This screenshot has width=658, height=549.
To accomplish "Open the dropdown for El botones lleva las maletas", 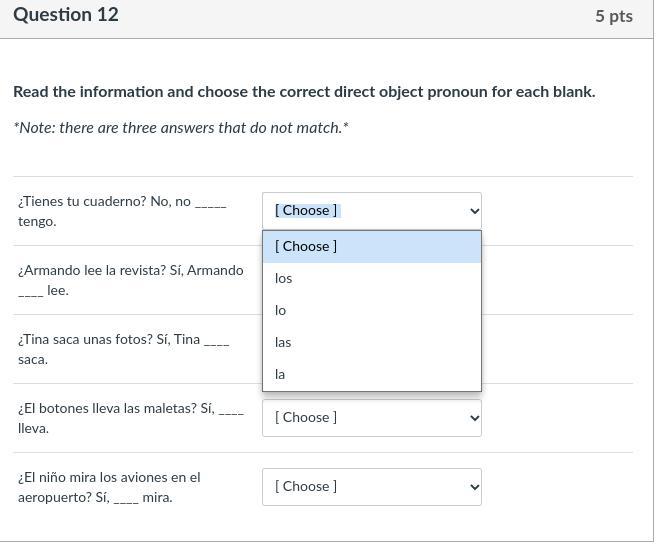I will click(x=371, y=418).
